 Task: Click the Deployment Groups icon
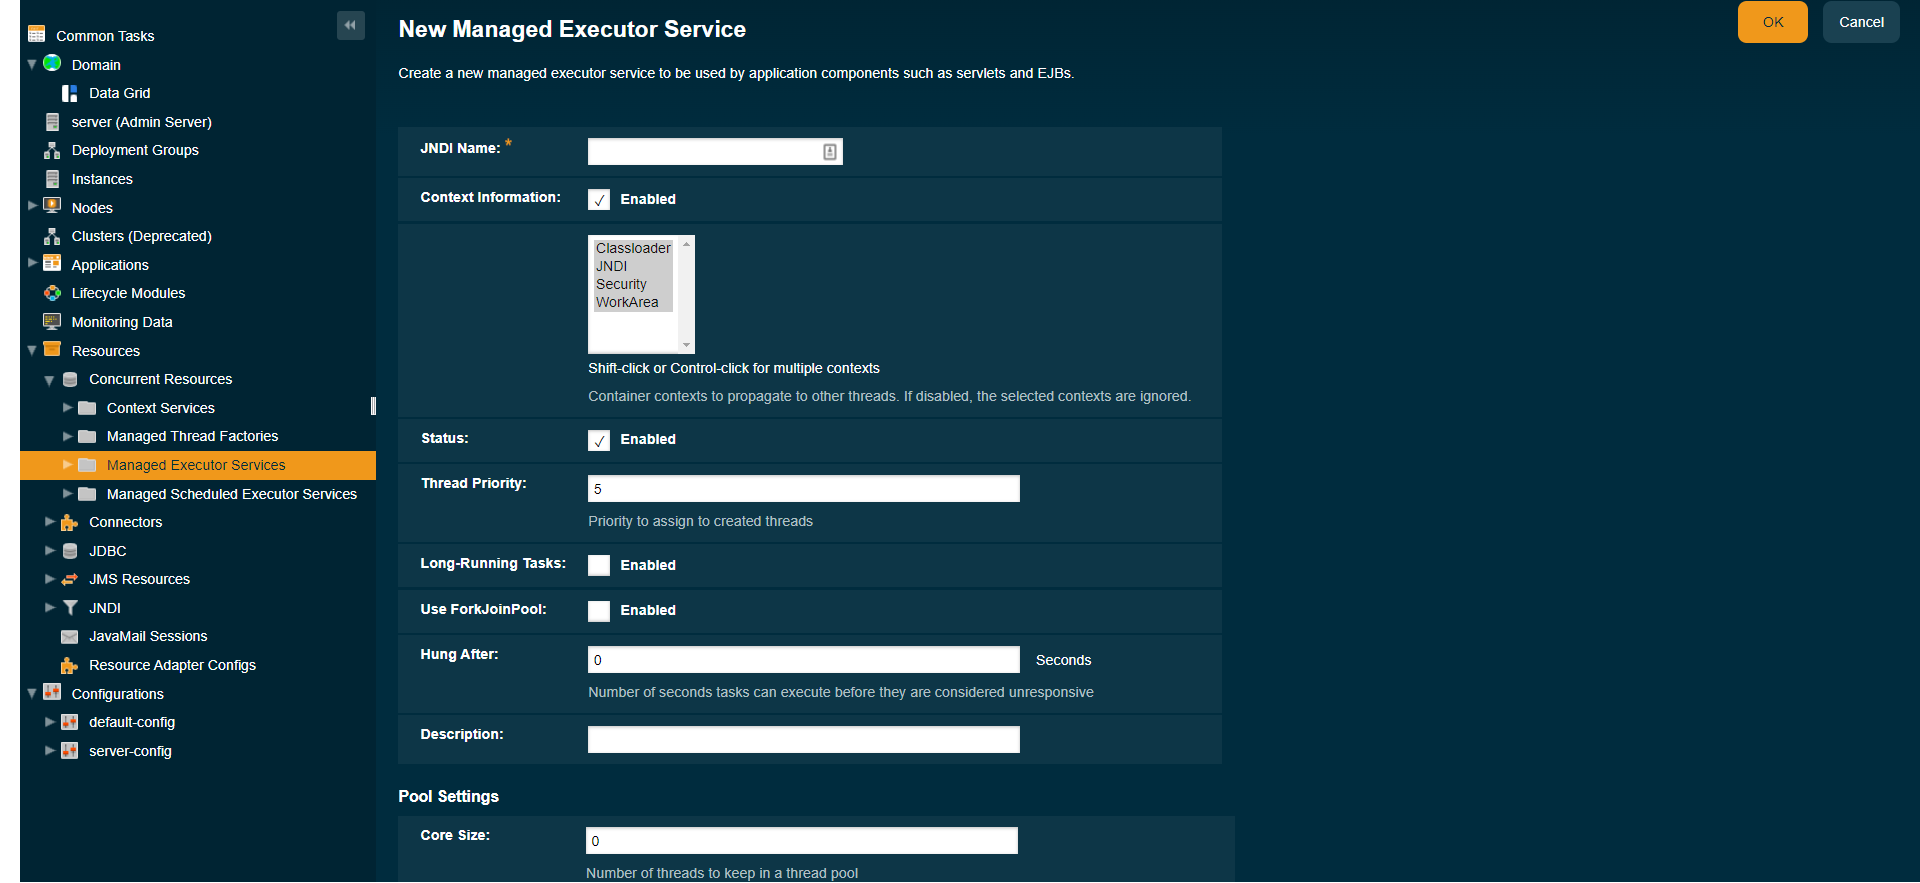pyautogui.click(x=52, y=150)
